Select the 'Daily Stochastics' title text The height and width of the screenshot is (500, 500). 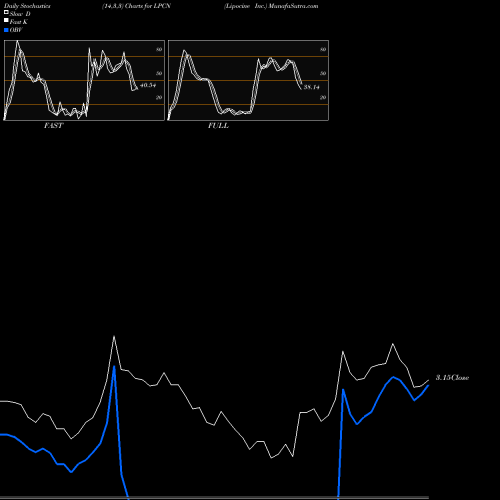coord(27,6)
